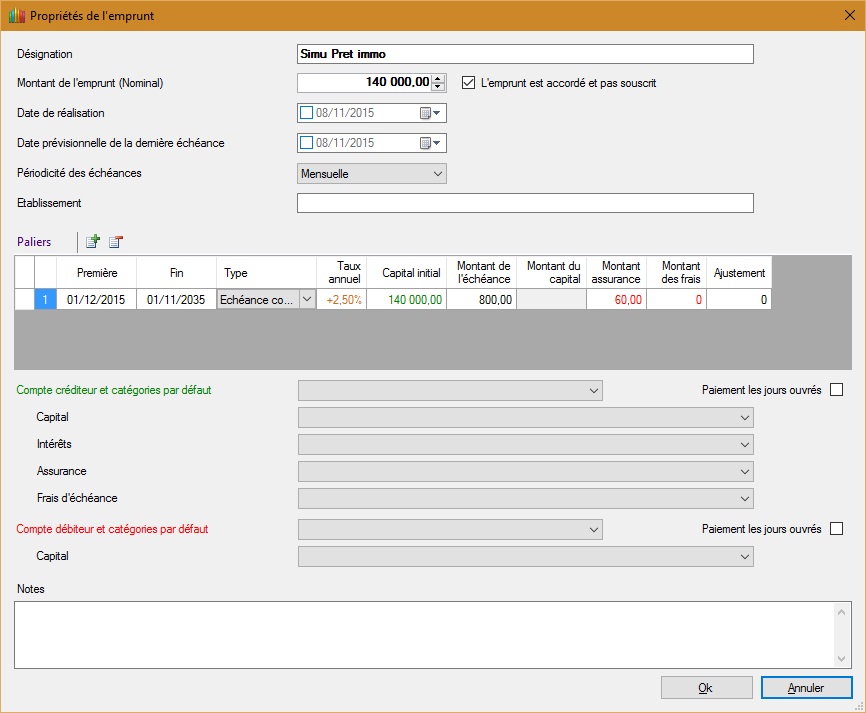Enable the Date de réalisation checkbox
866x713 pixels.
307,113
